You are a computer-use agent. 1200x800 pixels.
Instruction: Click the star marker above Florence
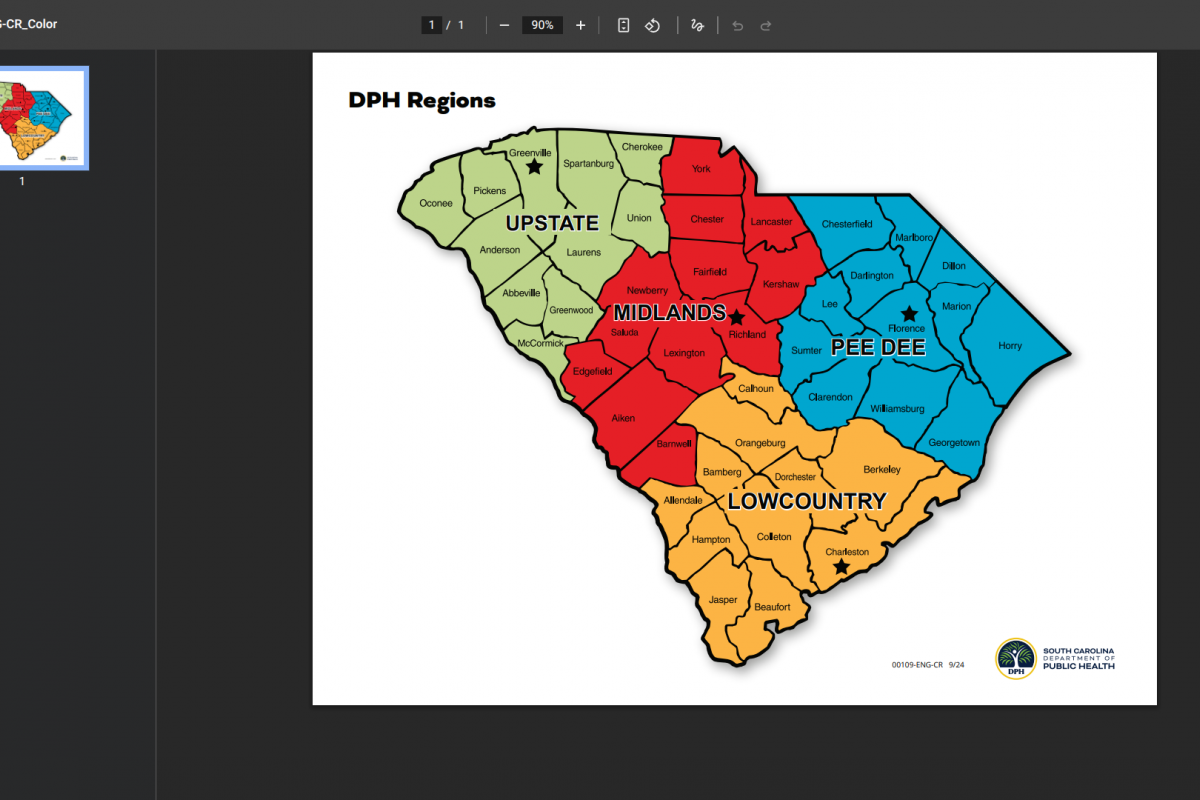(x=909, y=314)
